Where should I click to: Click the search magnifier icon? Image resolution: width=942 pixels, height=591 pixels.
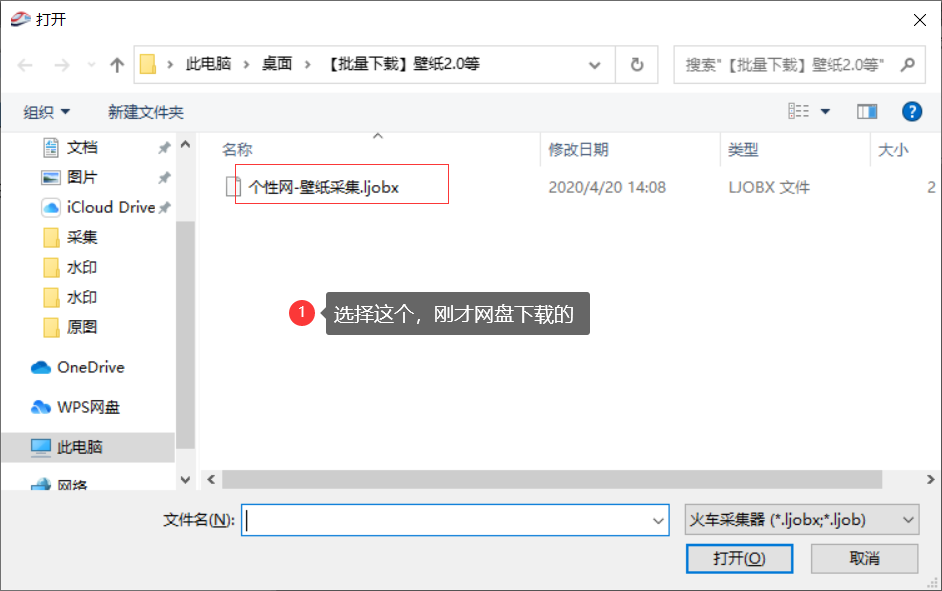908,64
